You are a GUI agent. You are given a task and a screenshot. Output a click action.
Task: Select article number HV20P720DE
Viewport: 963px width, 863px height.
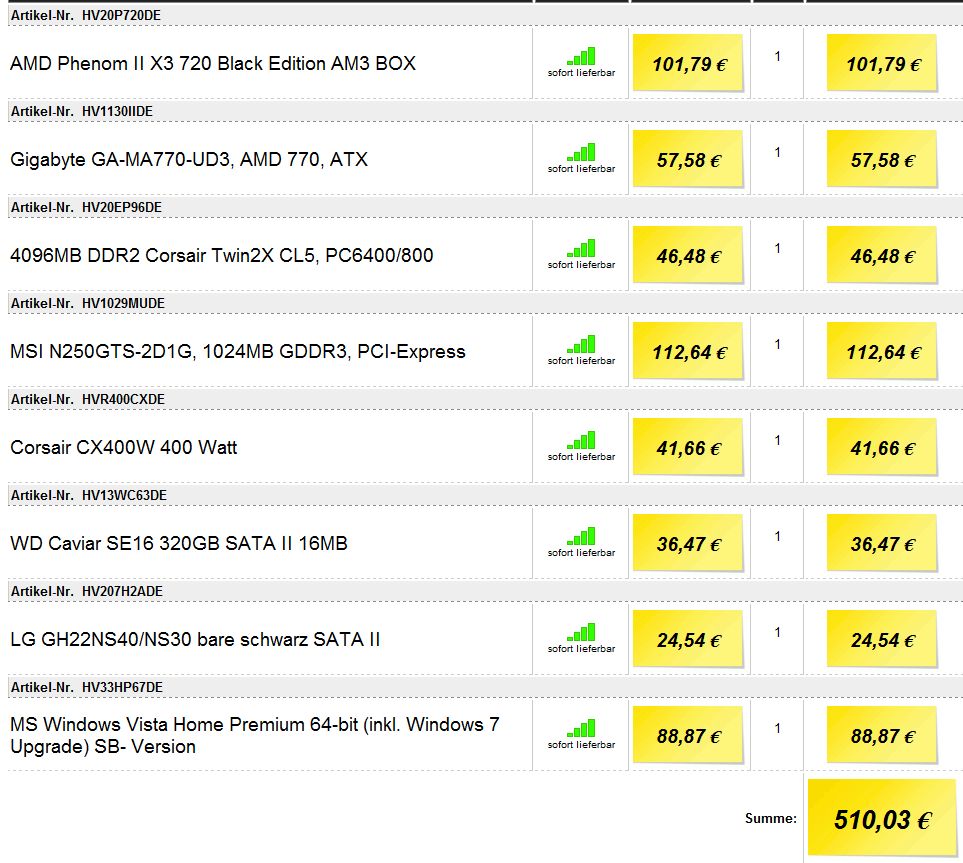(x=121, y=15)
